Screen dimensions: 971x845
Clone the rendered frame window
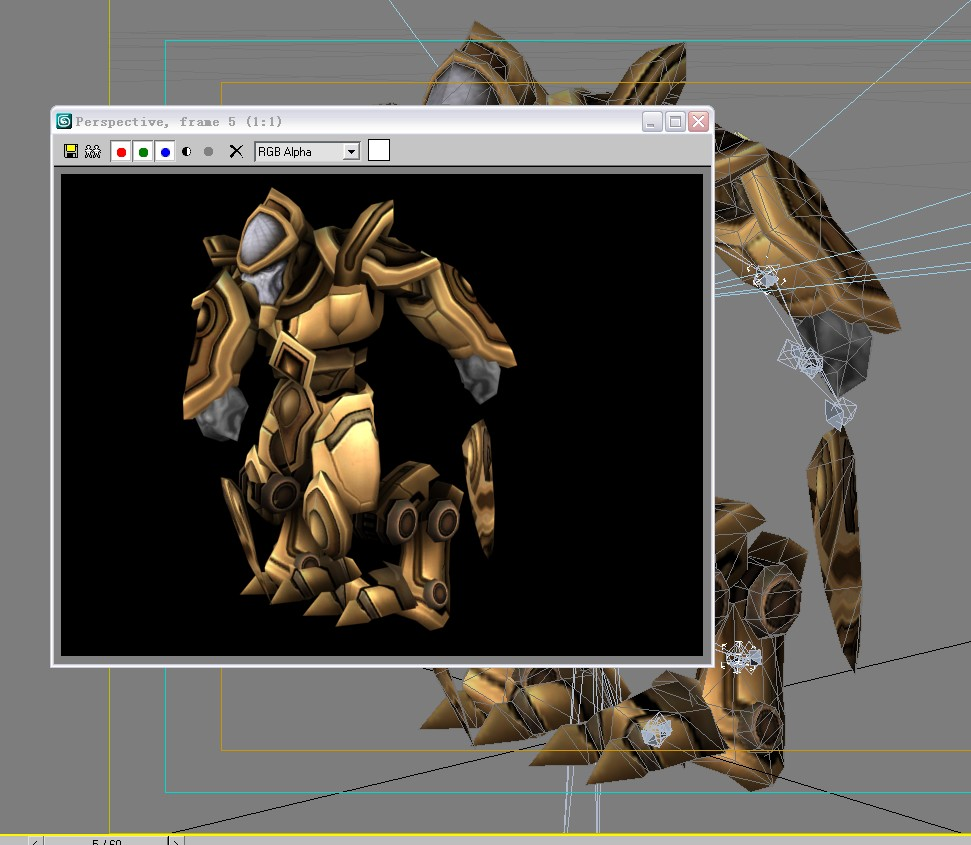click(93, 151)
